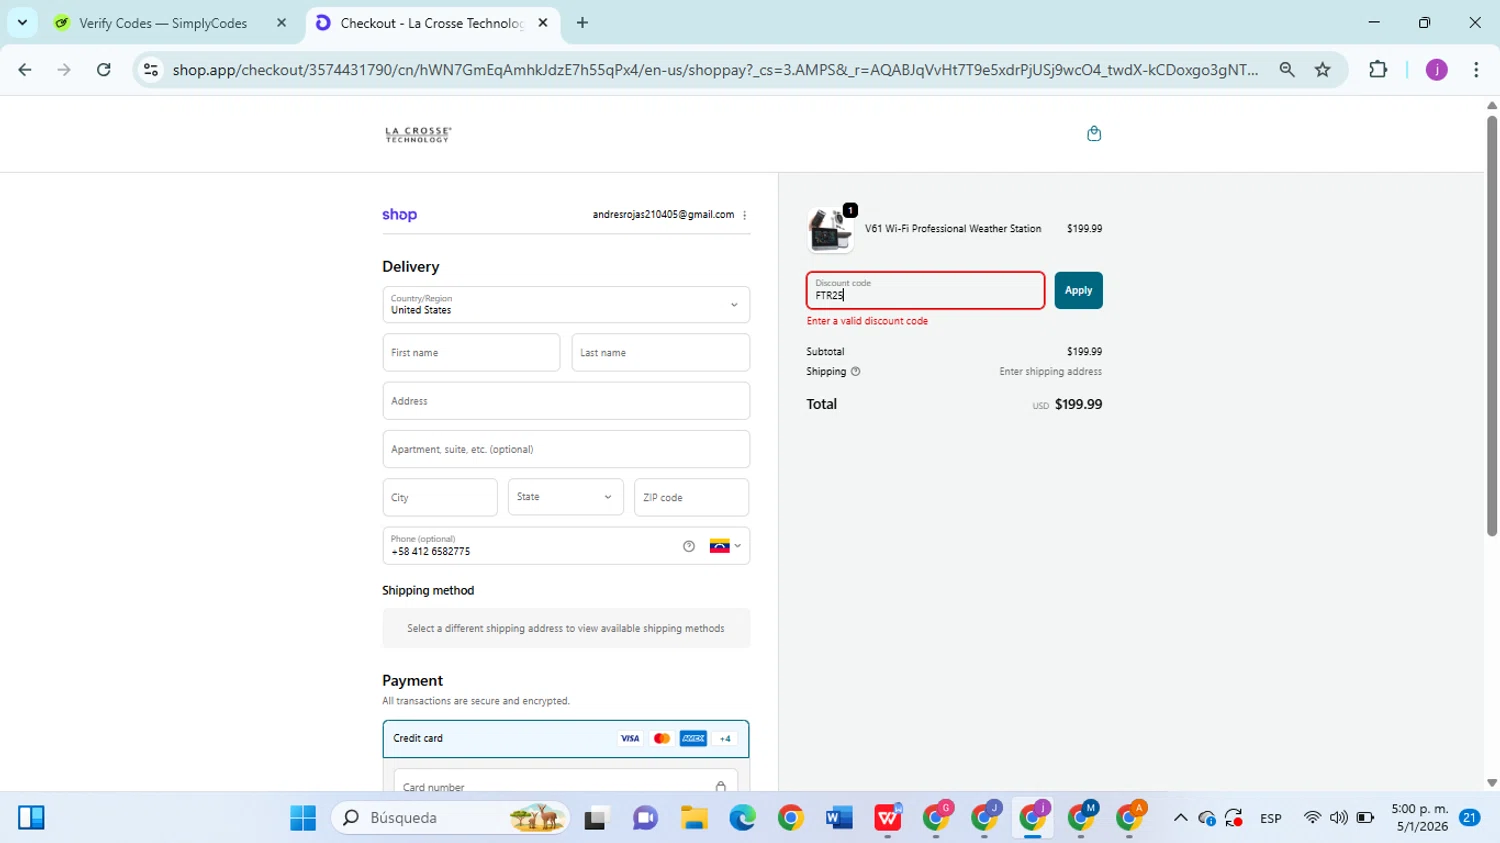The image size is (1500, 843).
Task: Select the Checkout - La Crosse Technology tab
Action: click(431, 23)
